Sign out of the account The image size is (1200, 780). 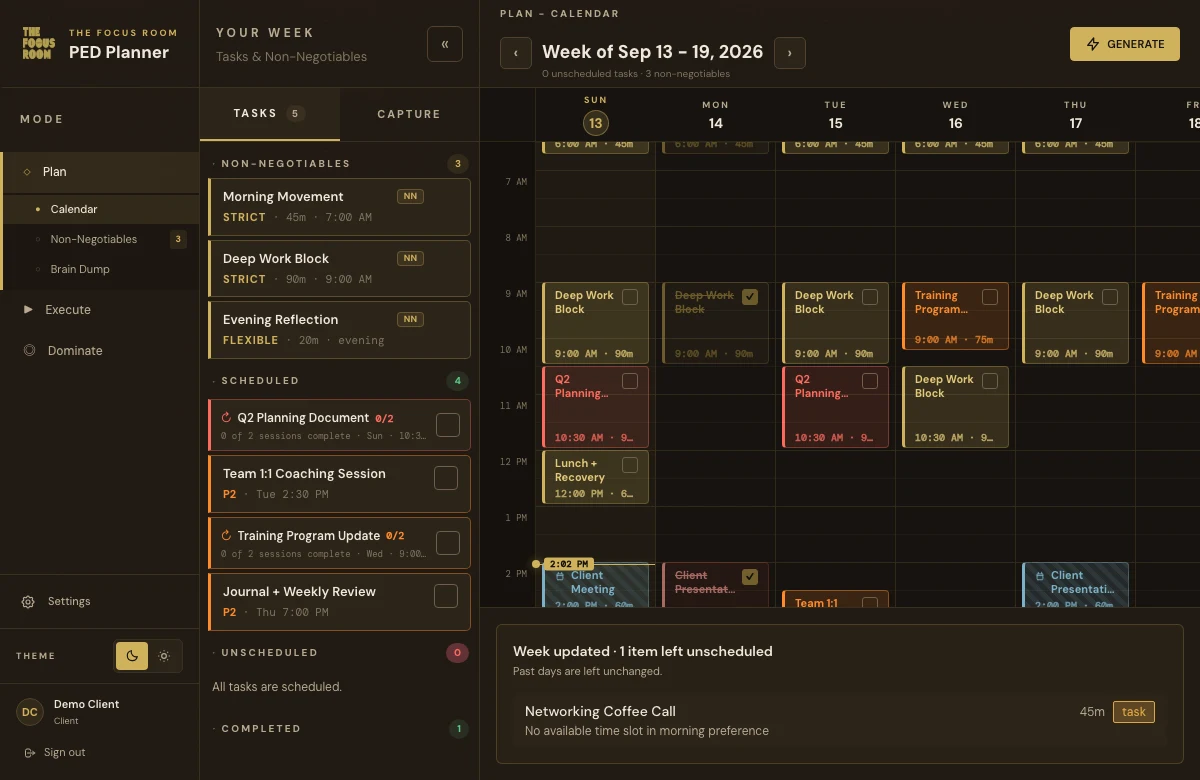click(56, 752)
